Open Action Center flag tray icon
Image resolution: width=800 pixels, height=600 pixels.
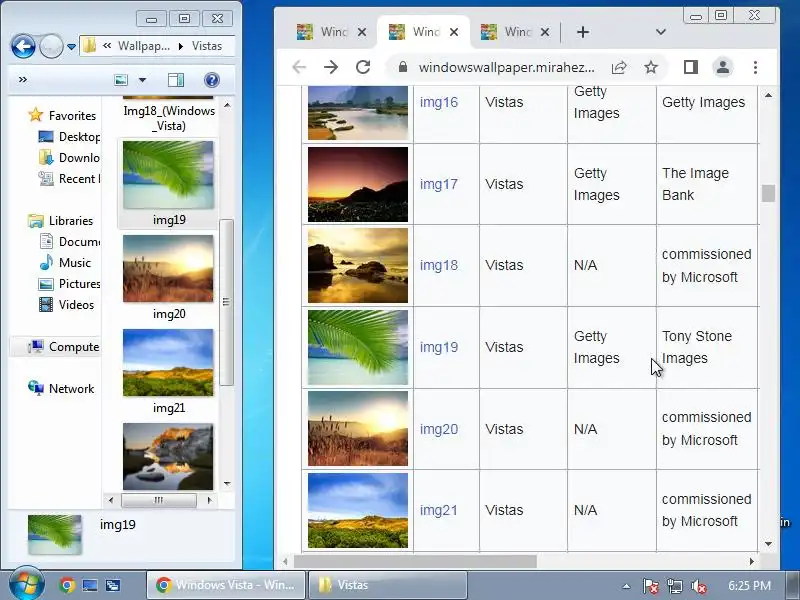[650, 586]
